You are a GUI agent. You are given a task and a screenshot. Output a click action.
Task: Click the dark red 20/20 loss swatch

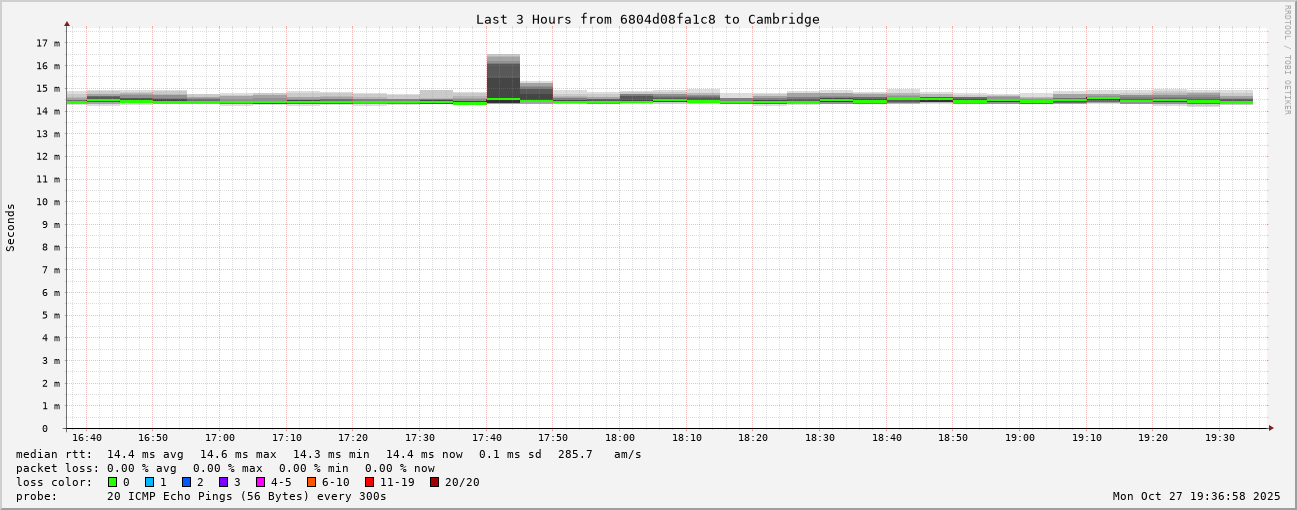coord(435,482)
